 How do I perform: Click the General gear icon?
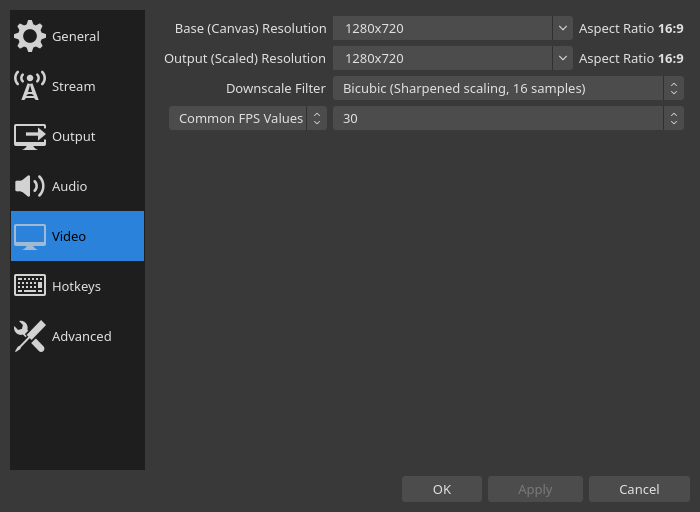point(30,36)
